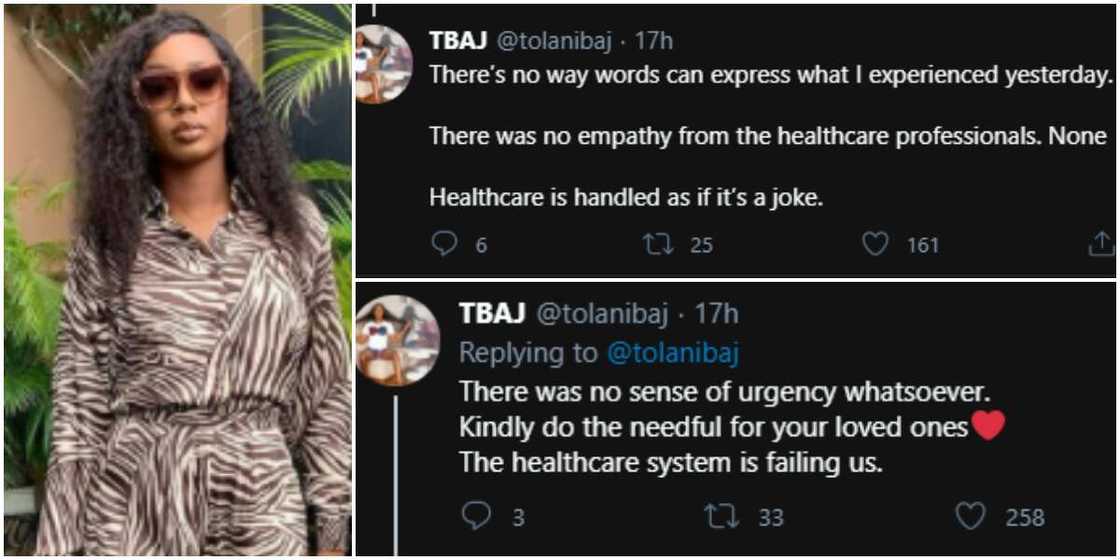Image resolution: width=1120 pixels, height=560 pixels.
Task: Click the share icon on the first tweet
Action: [1100, 244]
